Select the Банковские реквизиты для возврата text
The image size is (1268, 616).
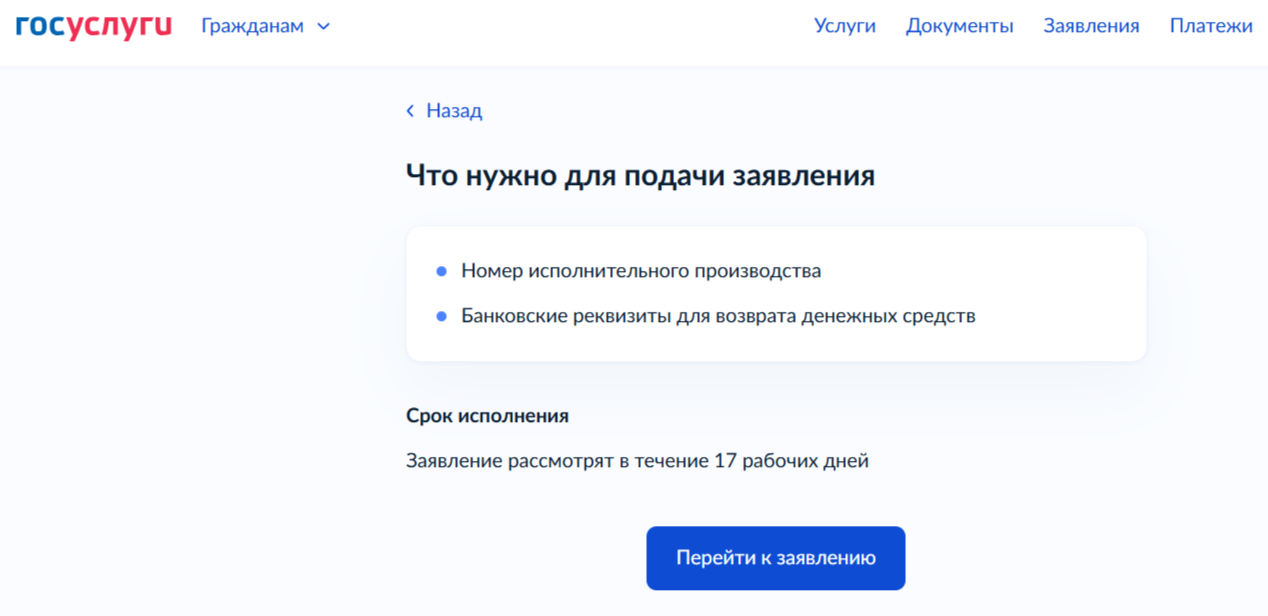pos(717,316)
